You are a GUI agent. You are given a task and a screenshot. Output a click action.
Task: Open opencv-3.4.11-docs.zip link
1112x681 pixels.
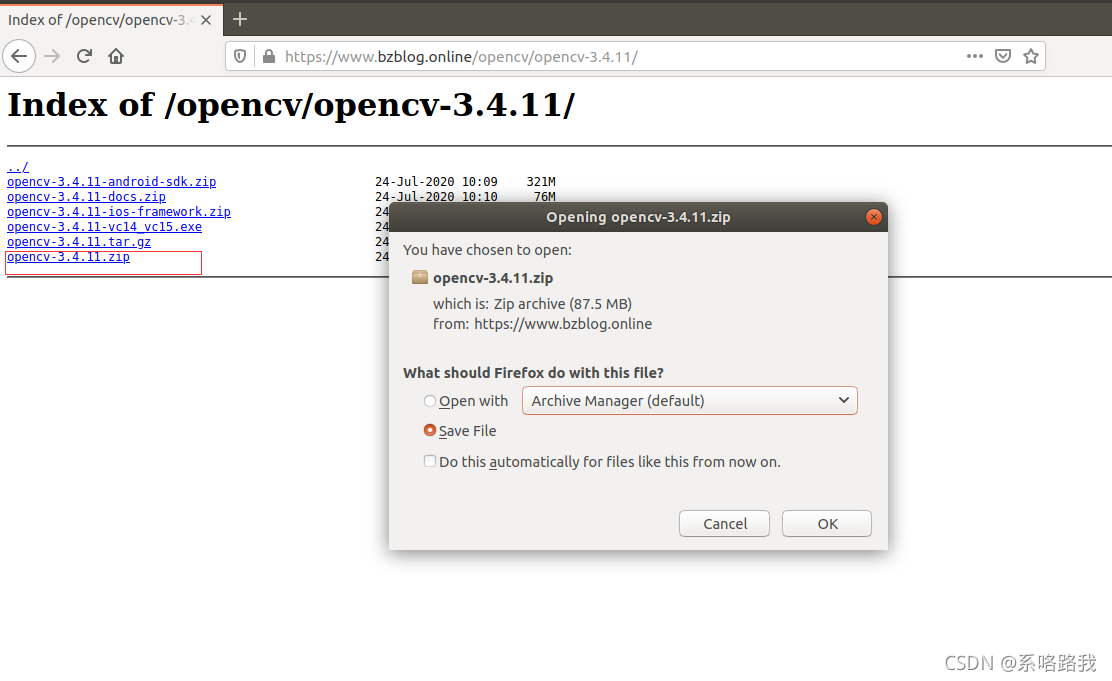coord(87,196)
